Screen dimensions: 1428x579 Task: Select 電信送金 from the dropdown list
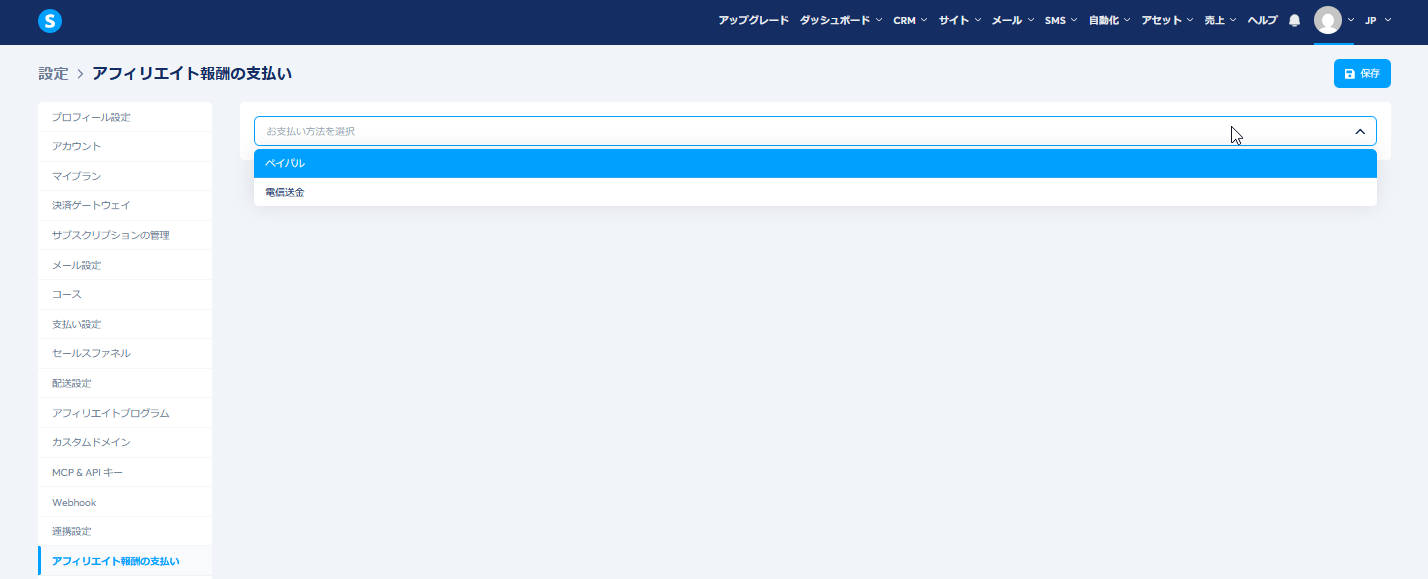(815, 192)
